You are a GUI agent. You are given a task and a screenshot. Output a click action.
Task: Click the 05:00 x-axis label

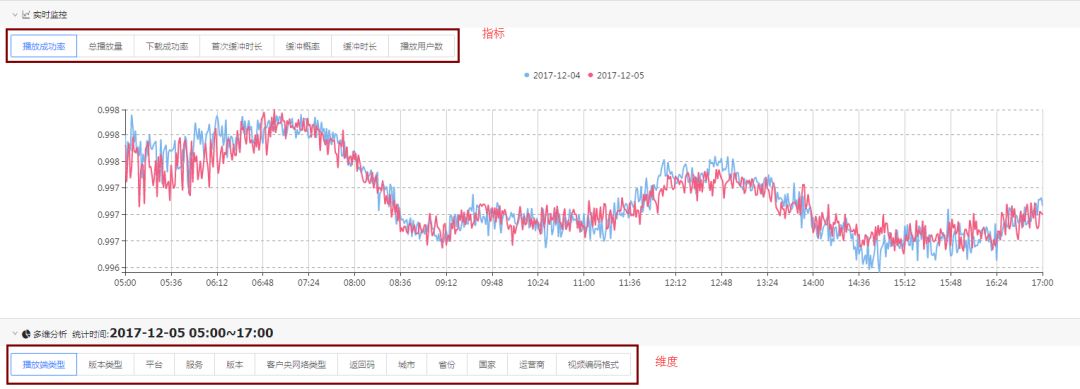tap(125, 282)
